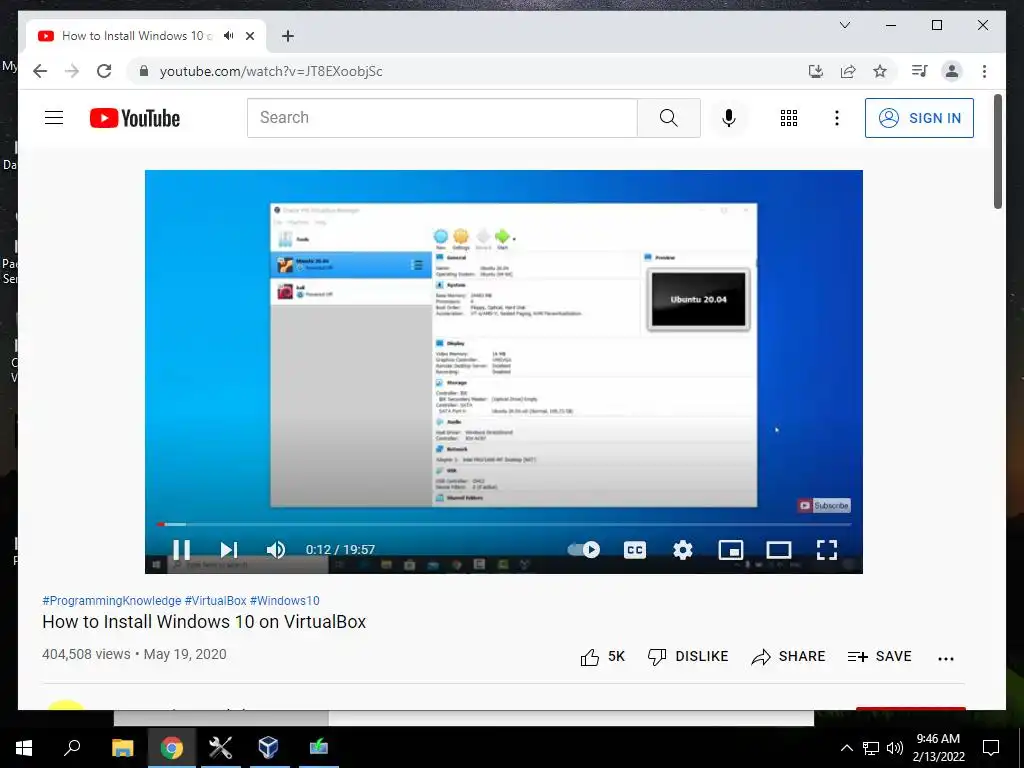Click the taskbar clock showing 9:46 AM

pyautogui.click(x=938, y=748)
